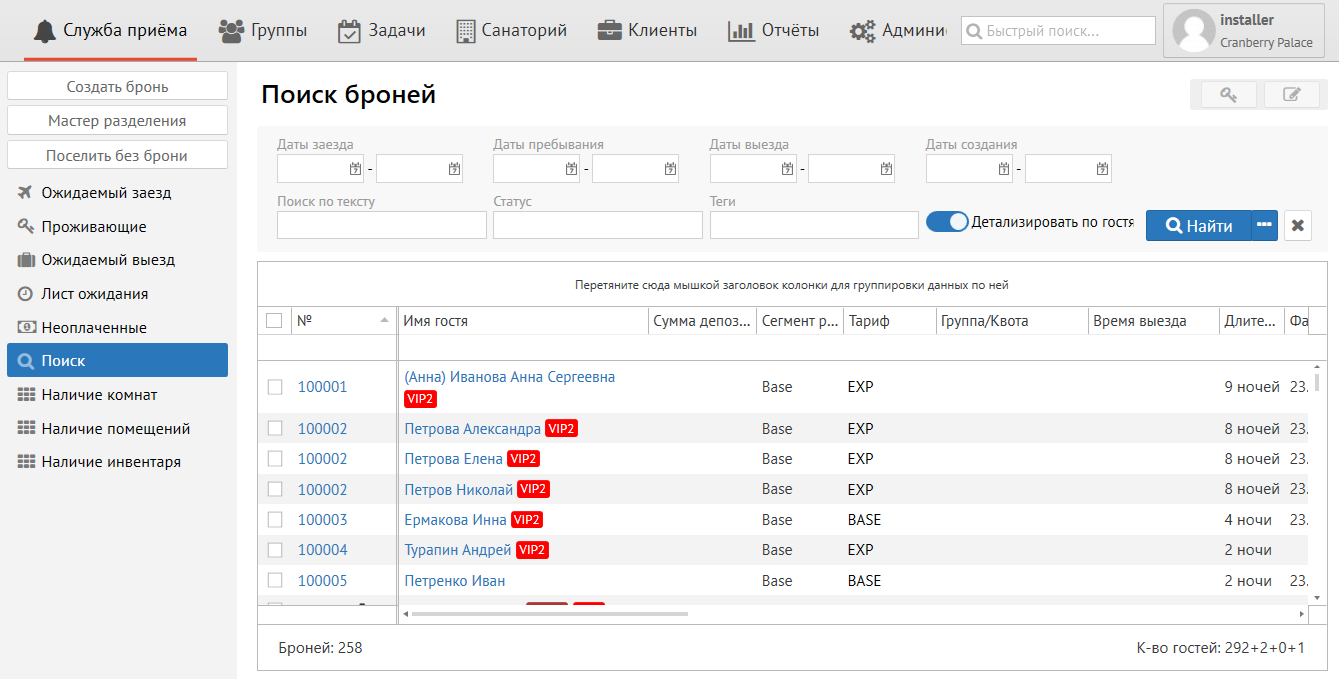
Task: Check the select-all checkbox in table header
Action: coord(275,321)
